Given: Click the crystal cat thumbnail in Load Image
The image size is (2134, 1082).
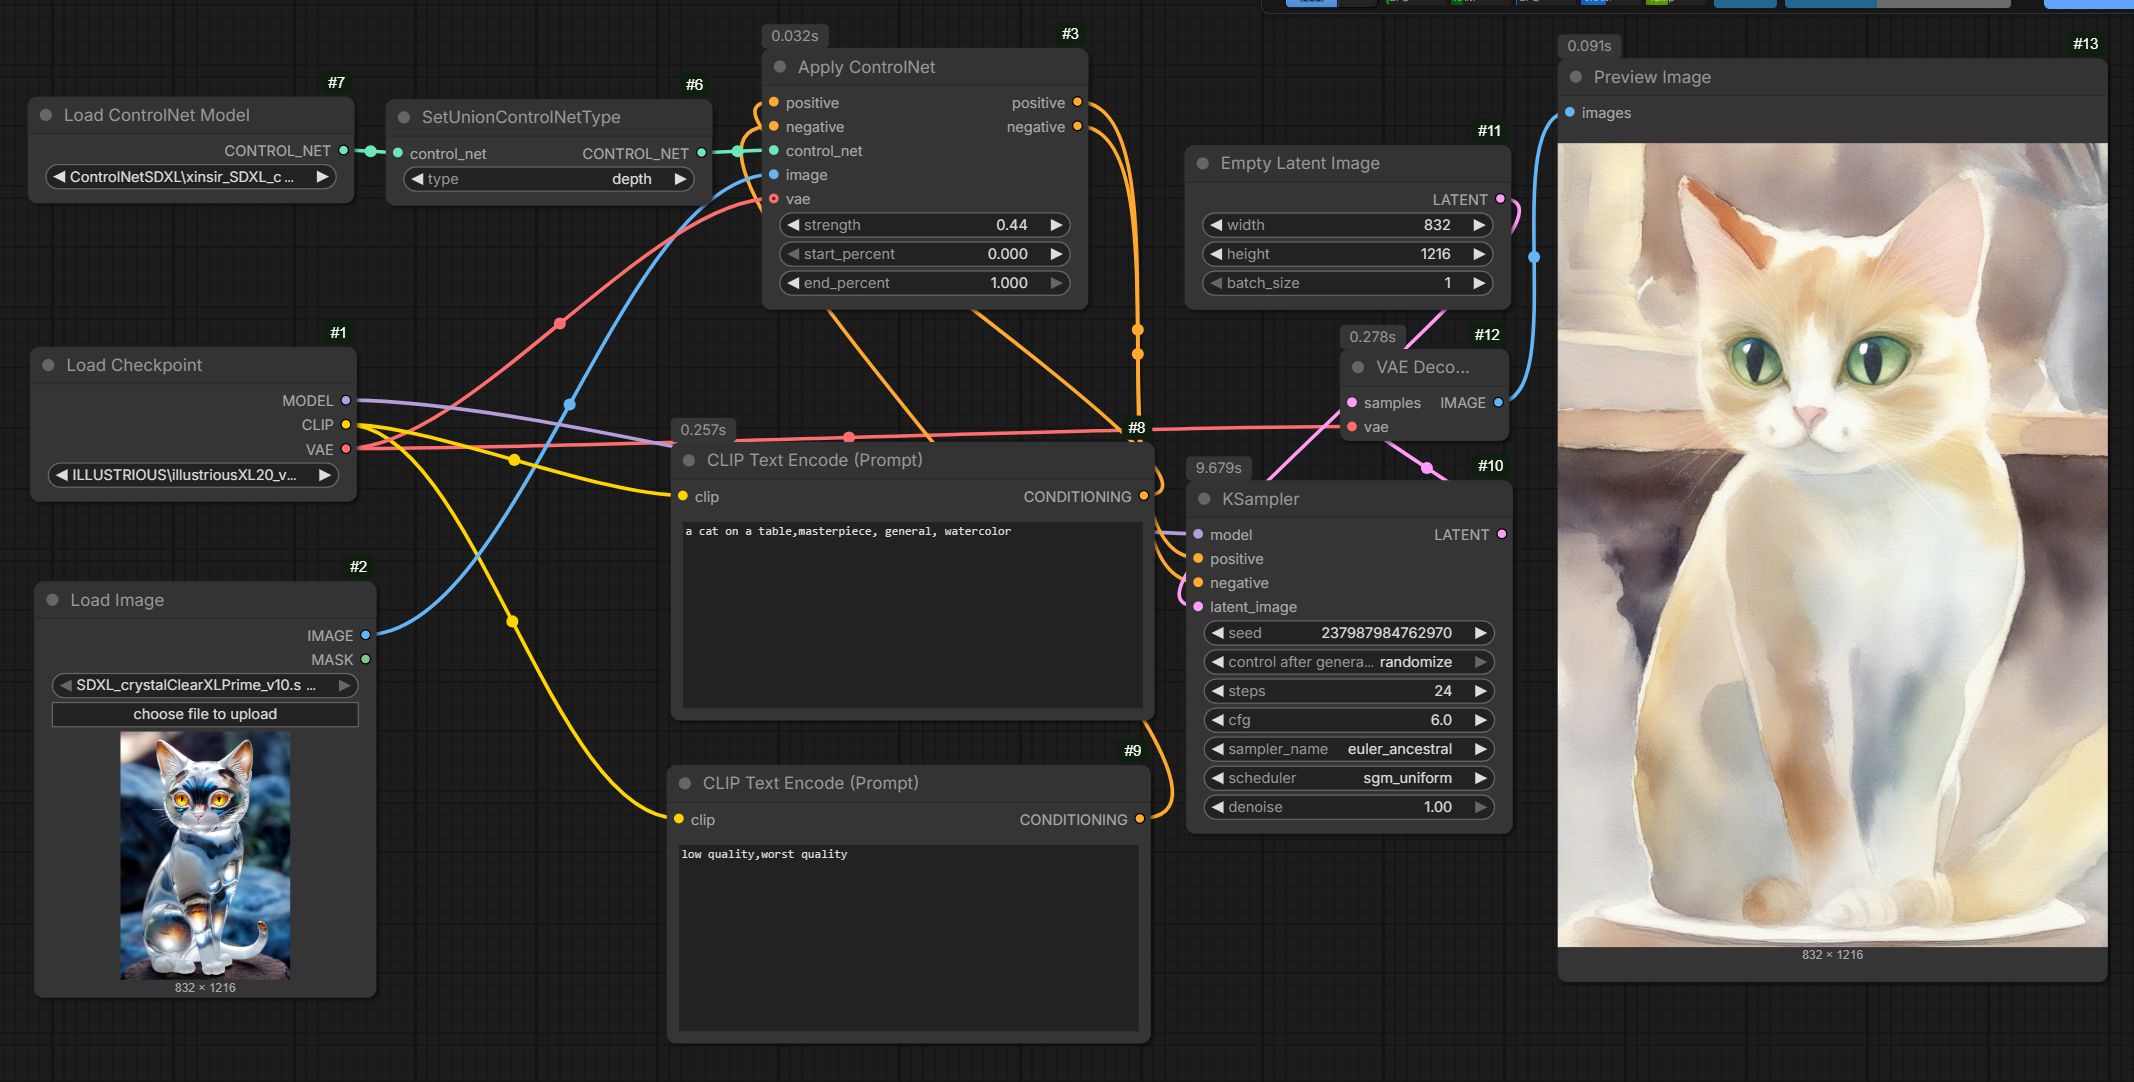Looking at the screenshot, I should click(x=205, y=855).
